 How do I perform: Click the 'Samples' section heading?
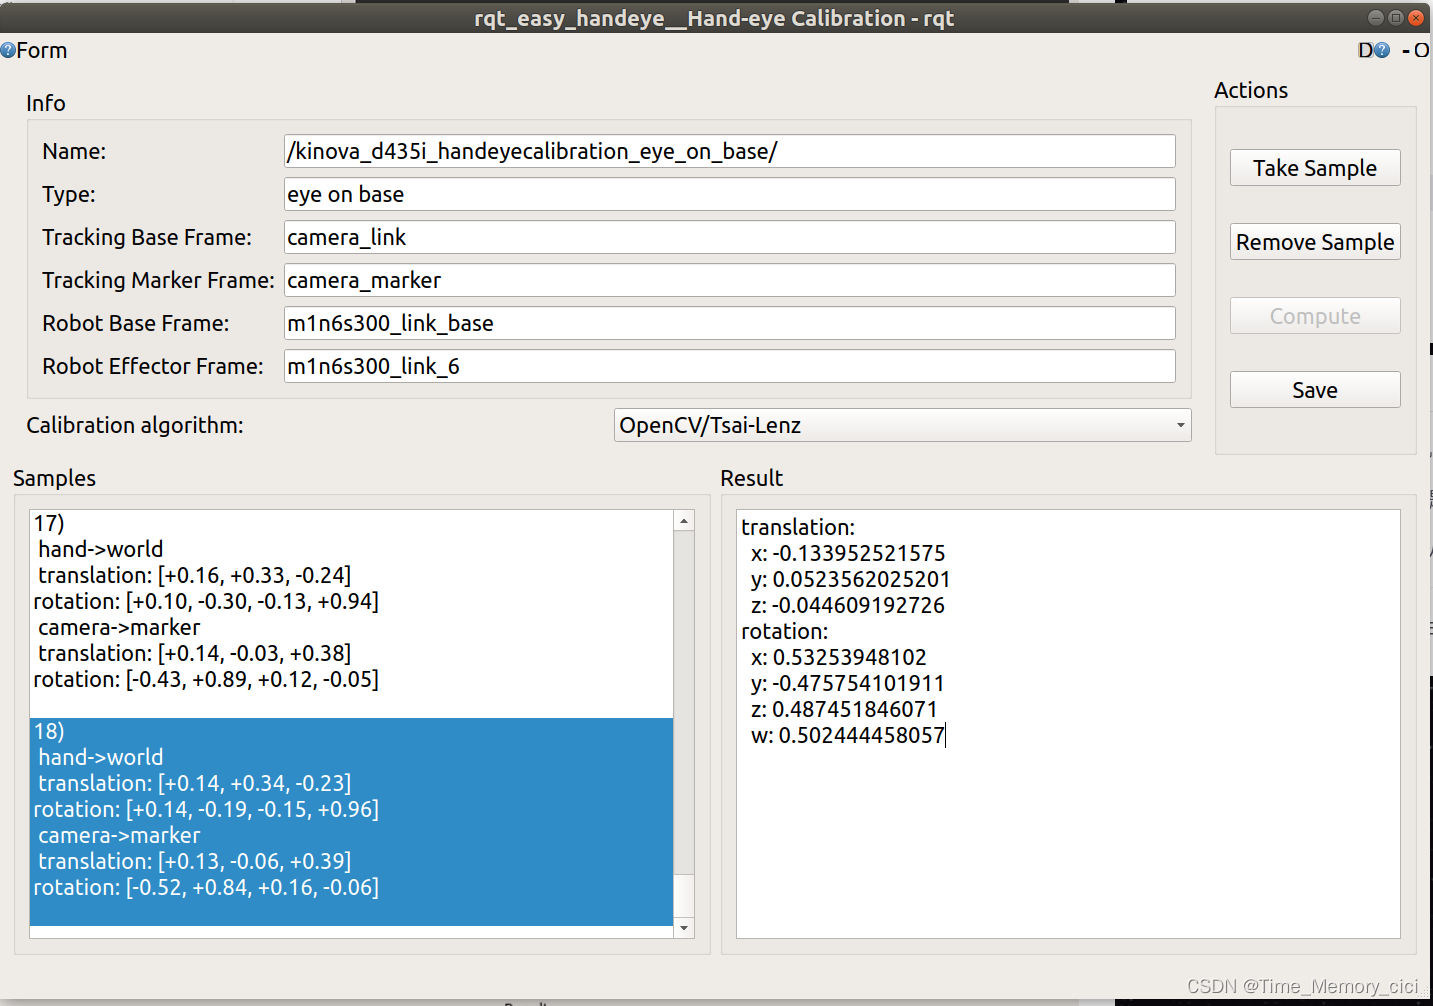(54, 478)
